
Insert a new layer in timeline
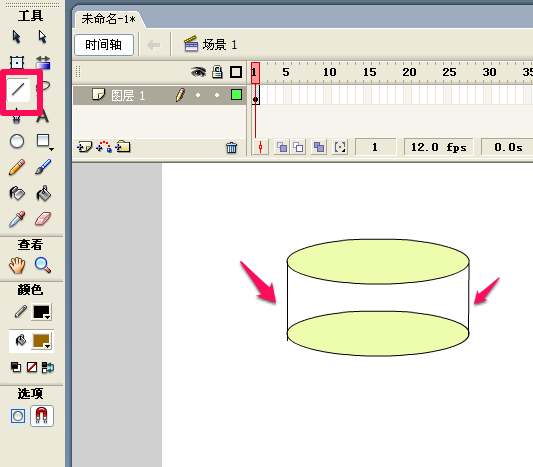point(84,147)
